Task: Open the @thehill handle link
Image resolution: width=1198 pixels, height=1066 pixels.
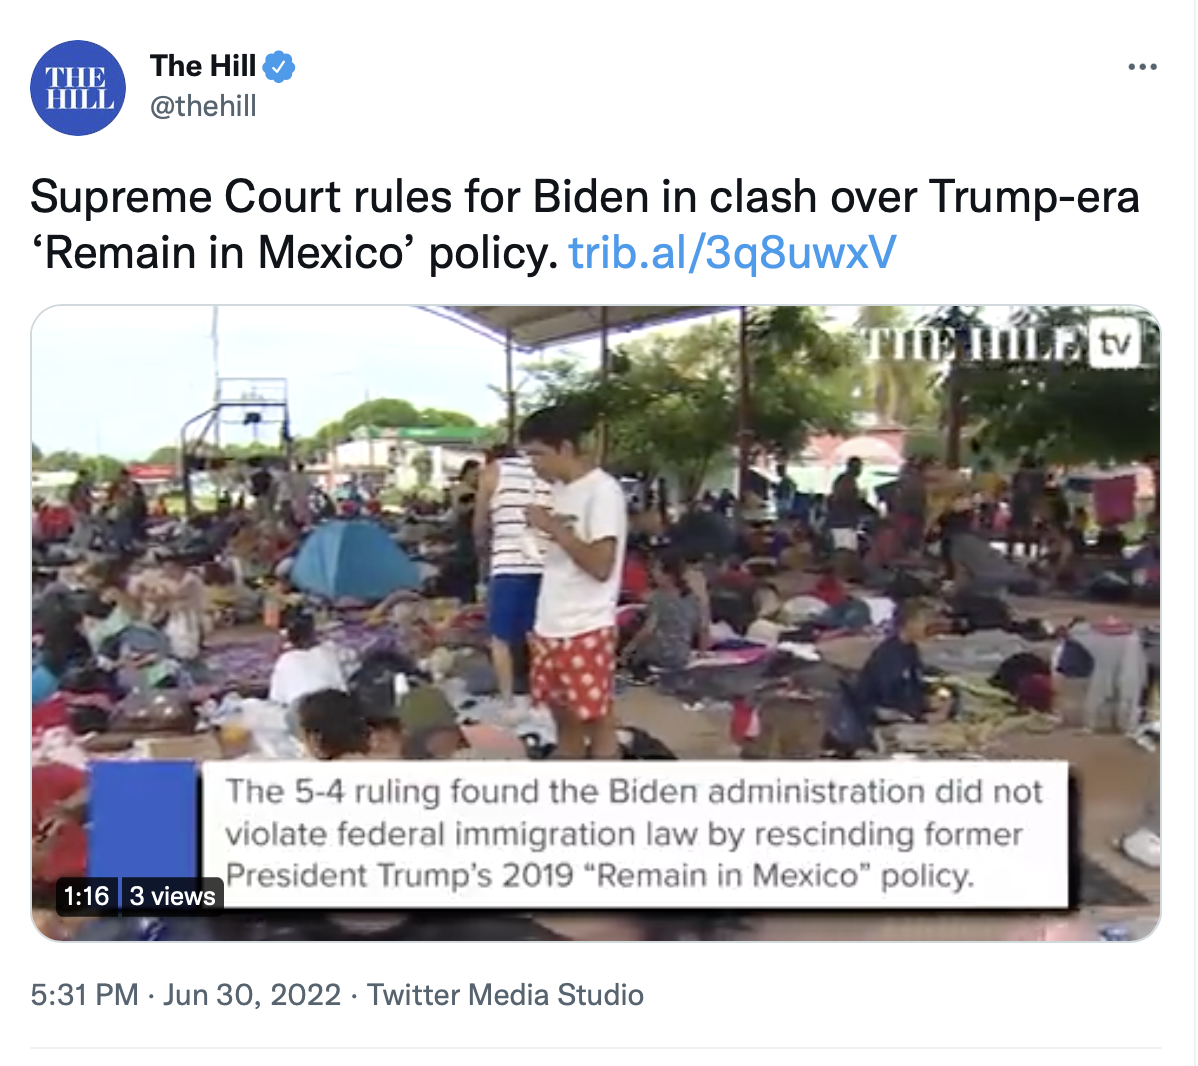Action: click(202, 105)
